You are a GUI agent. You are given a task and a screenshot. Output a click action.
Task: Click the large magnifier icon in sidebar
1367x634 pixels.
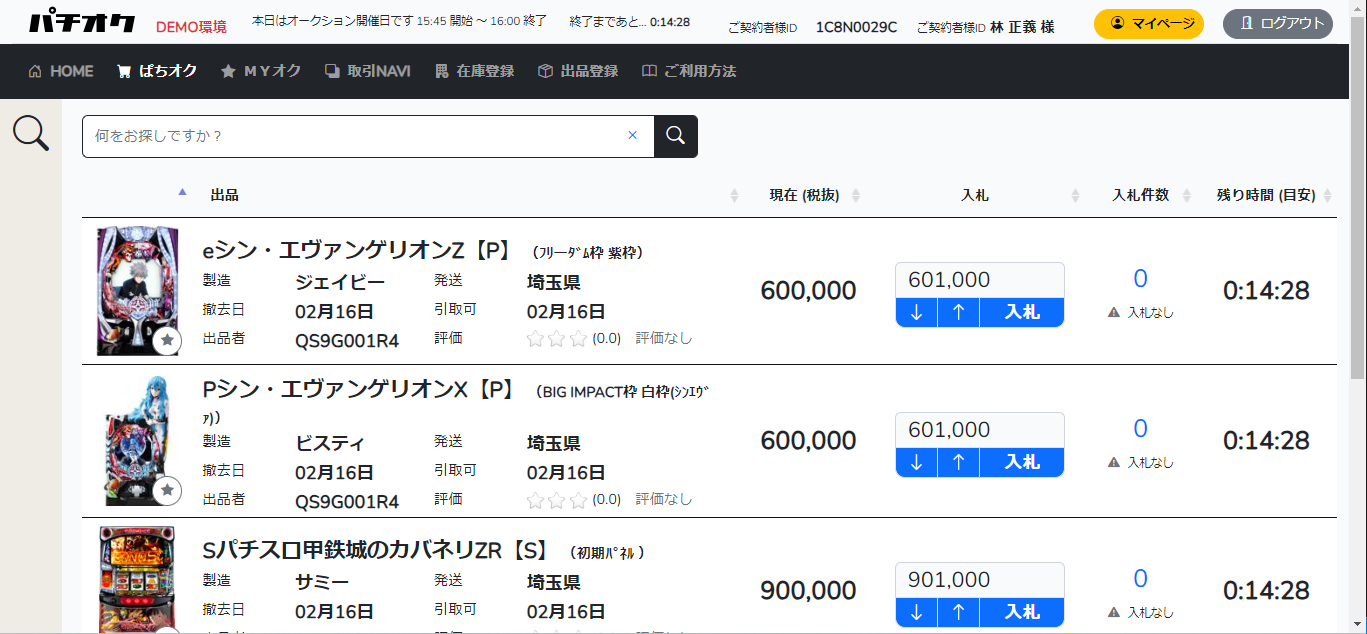31,133
